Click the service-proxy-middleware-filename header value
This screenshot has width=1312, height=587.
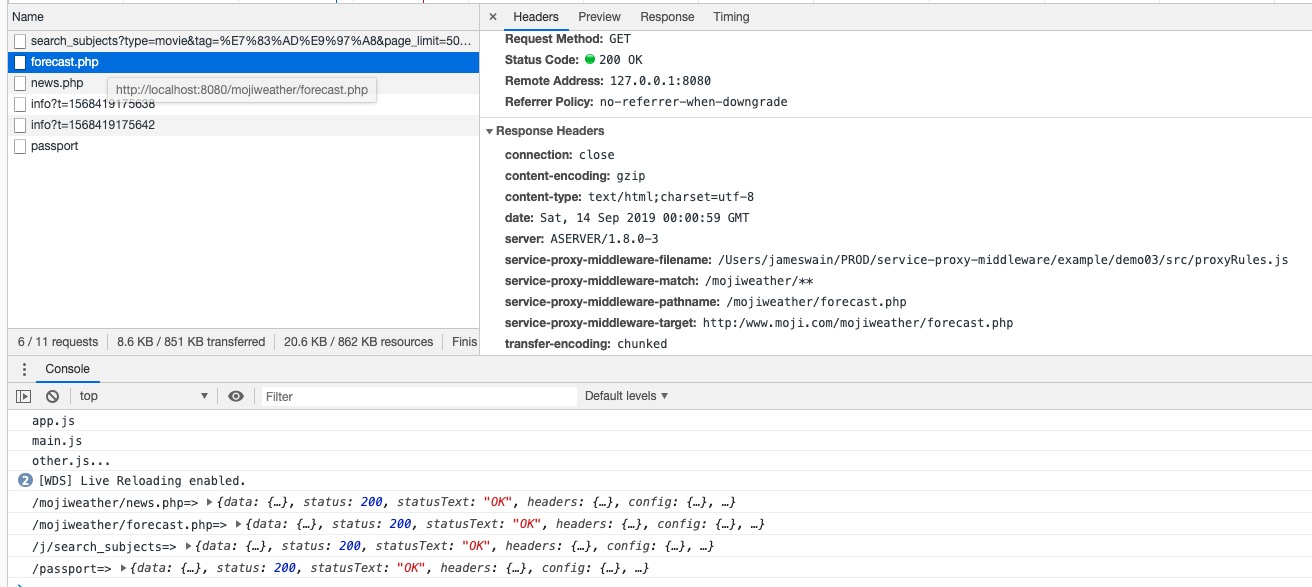tap(1003, 260)
